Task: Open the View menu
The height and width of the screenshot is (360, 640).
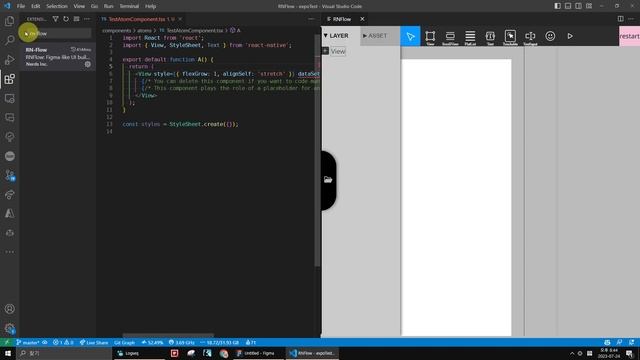Action: (79, 6)
